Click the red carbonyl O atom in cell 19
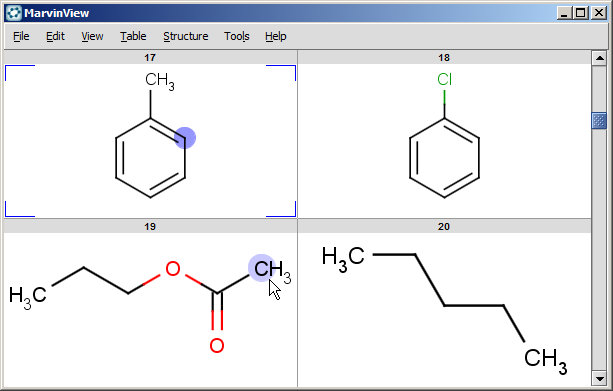Image resolution: width=613 pixels, height=391 pixels. 217,346
